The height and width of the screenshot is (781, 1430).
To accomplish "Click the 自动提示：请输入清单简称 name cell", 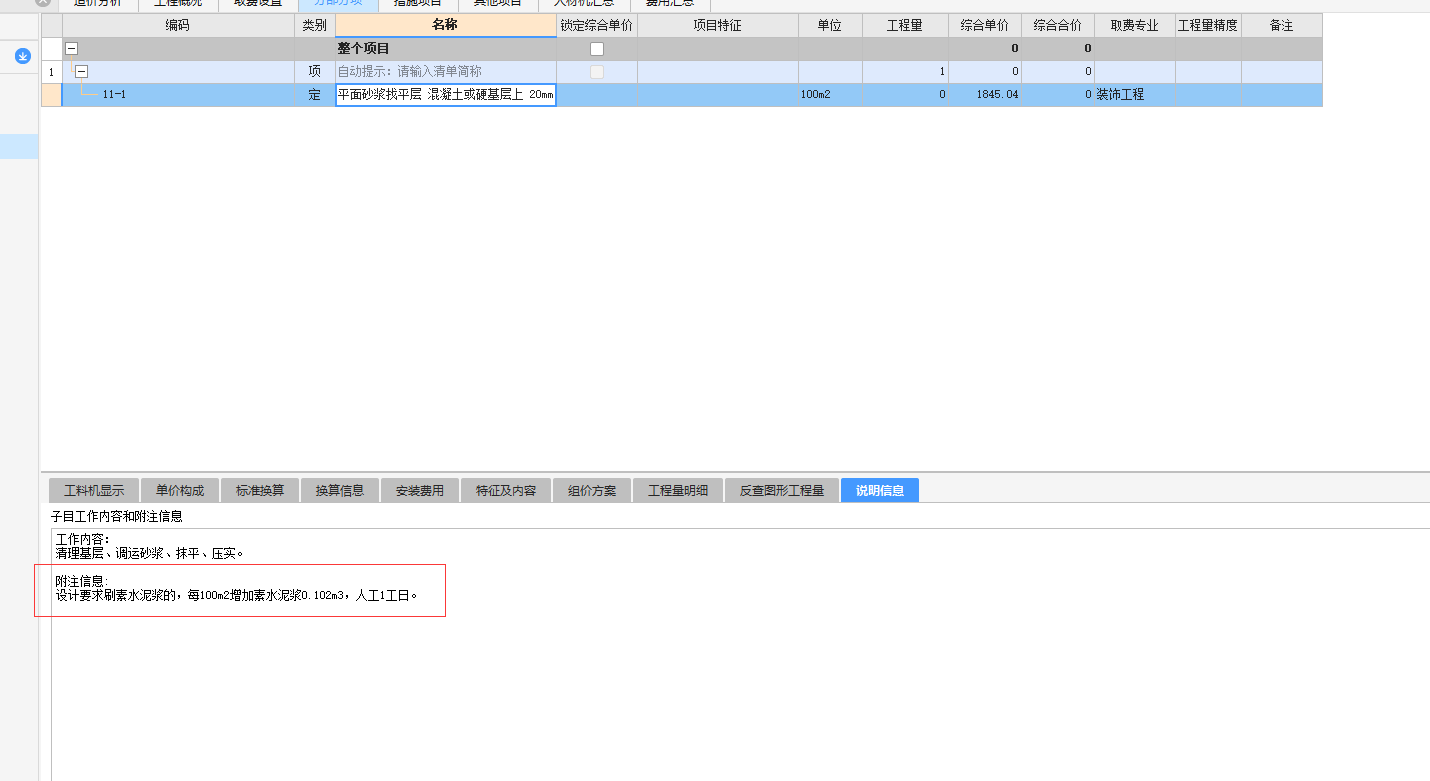I will (x=446, y=72).
